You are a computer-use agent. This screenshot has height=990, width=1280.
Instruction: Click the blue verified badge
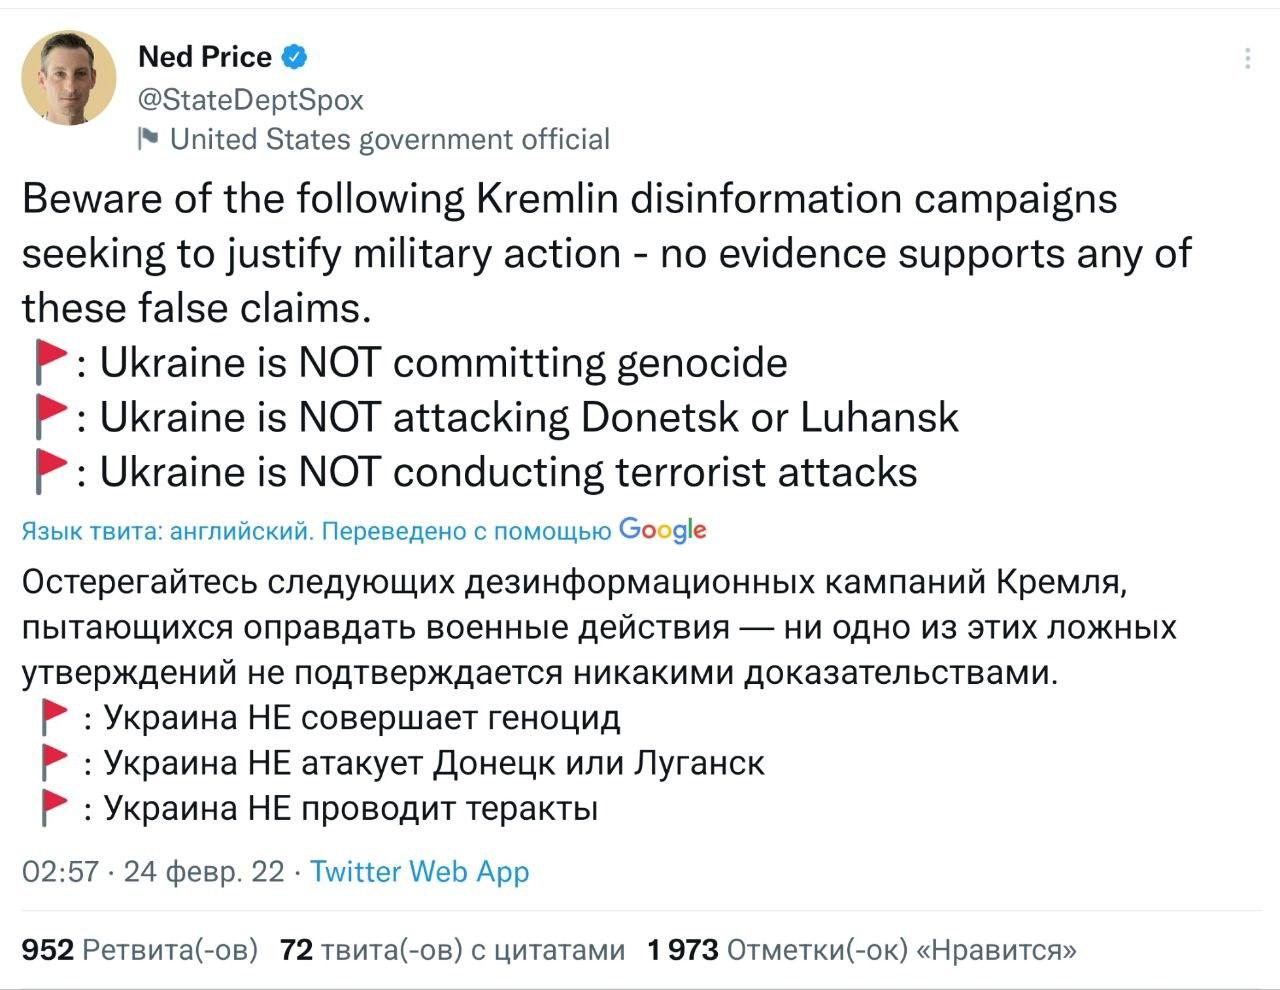[x=294, y=57]
